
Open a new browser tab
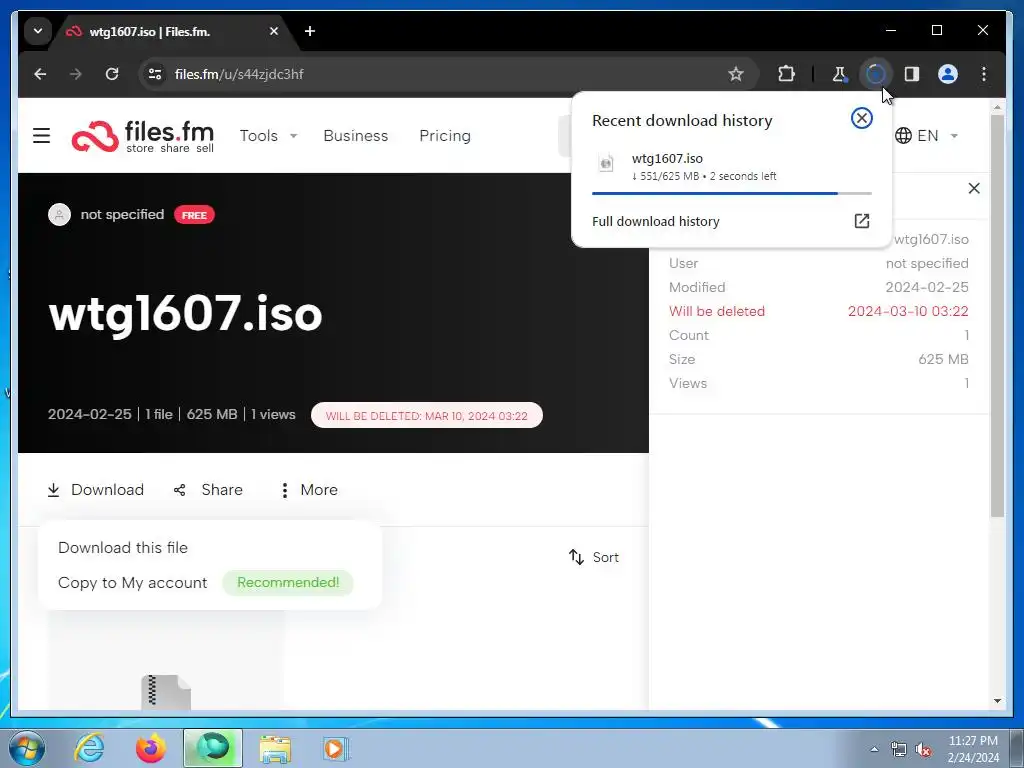point(310,31)
